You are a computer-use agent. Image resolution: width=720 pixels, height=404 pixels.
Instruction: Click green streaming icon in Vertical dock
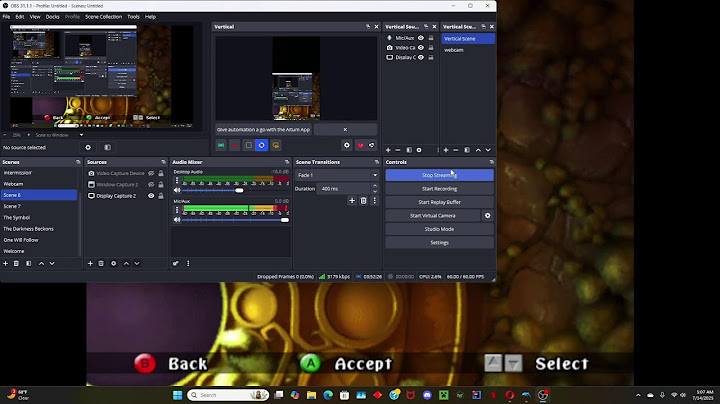coord(221,145)
